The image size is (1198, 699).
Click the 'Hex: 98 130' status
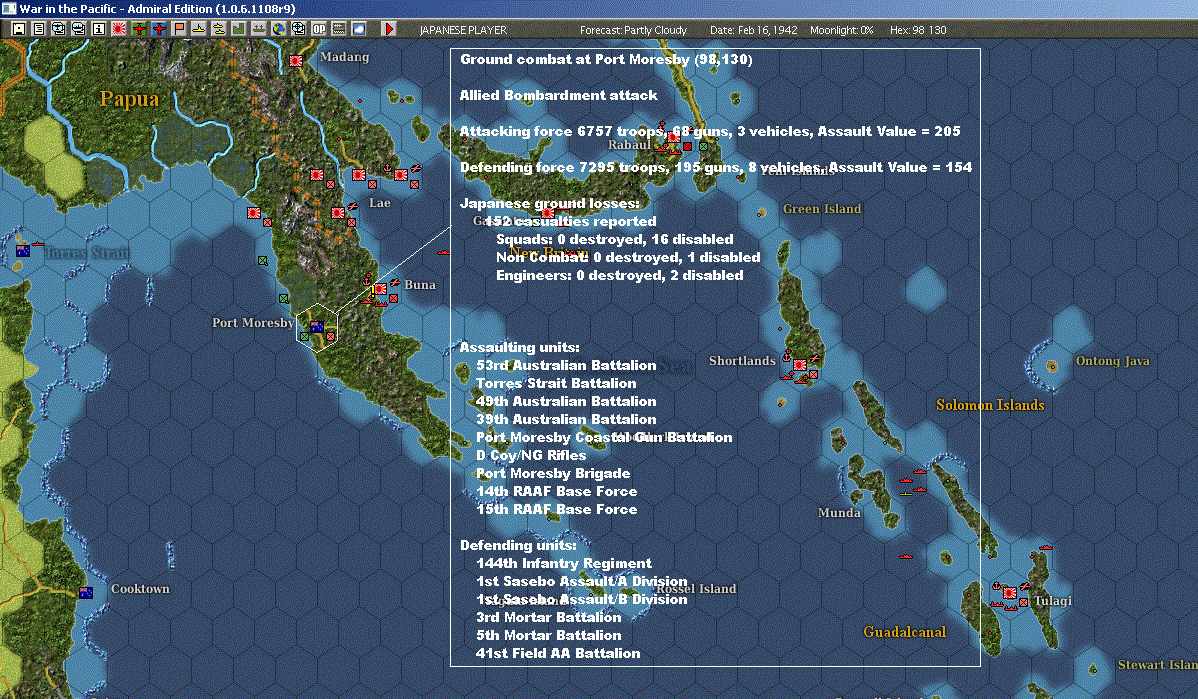pyautogui.click(x=918, y=30)
